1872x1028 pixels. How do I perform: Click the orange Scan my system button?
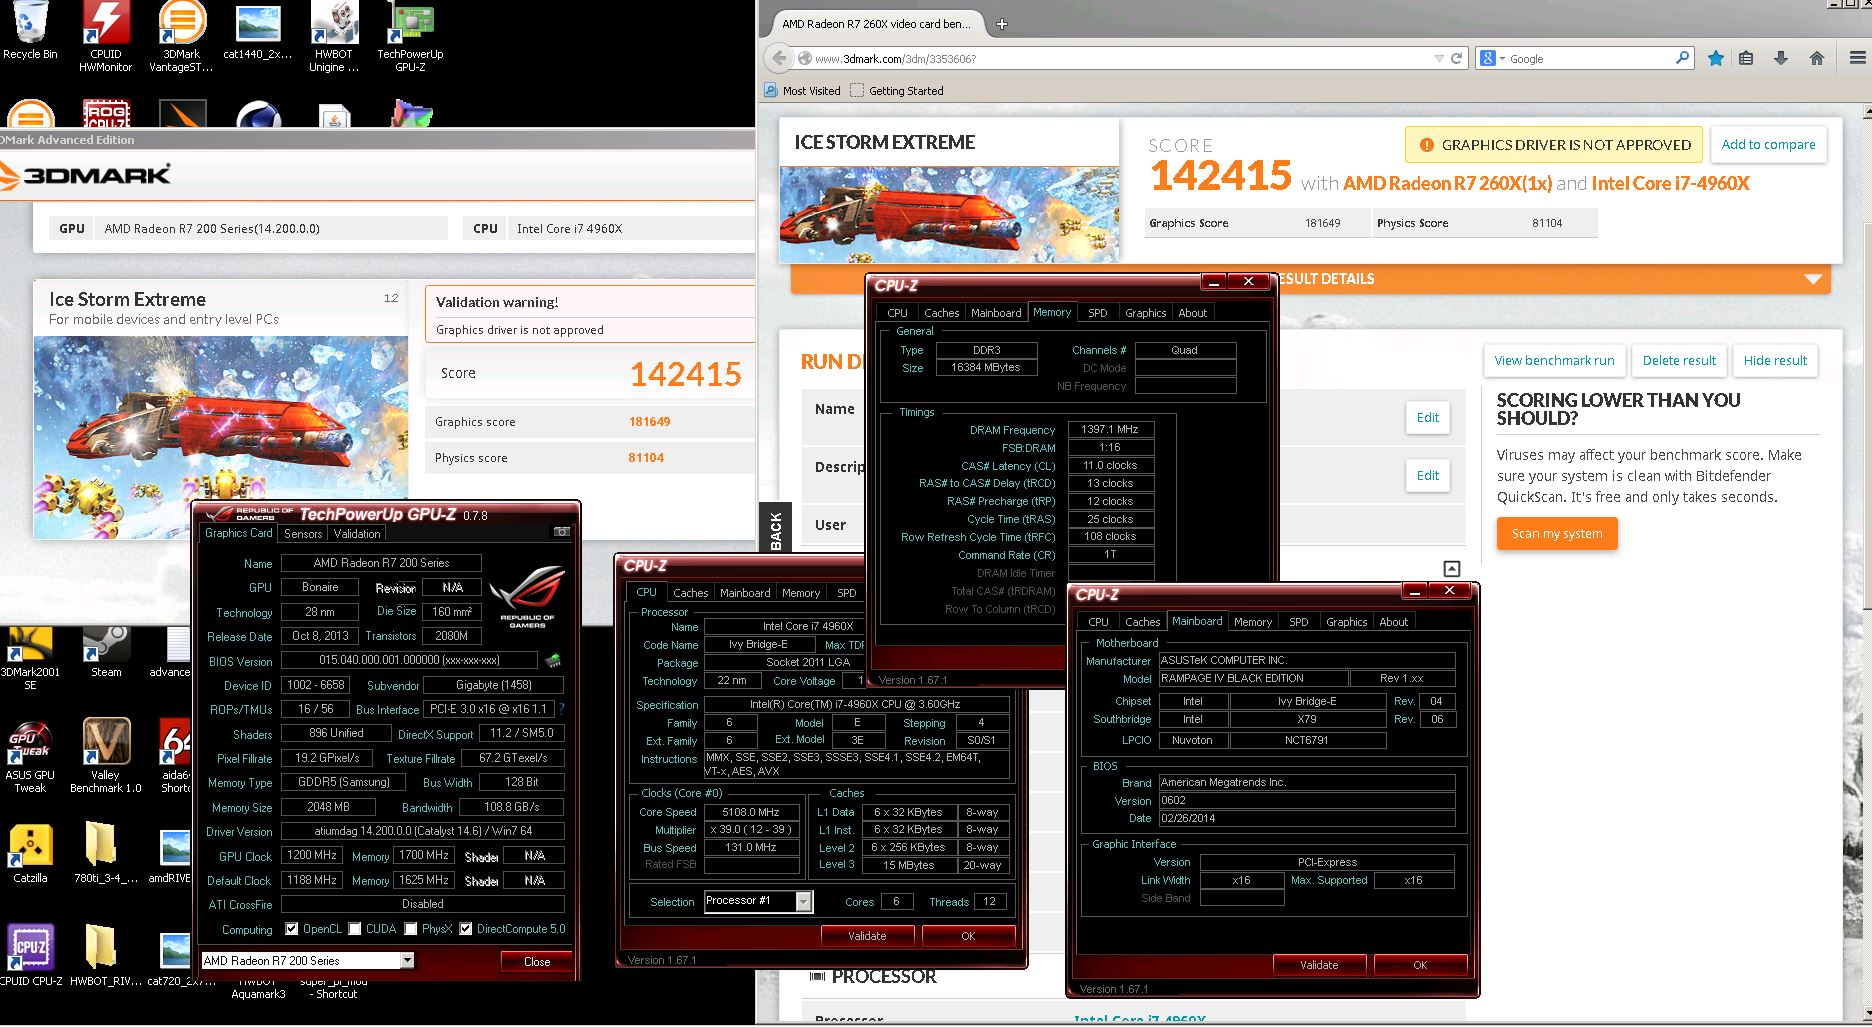[x=1557, y=534]
